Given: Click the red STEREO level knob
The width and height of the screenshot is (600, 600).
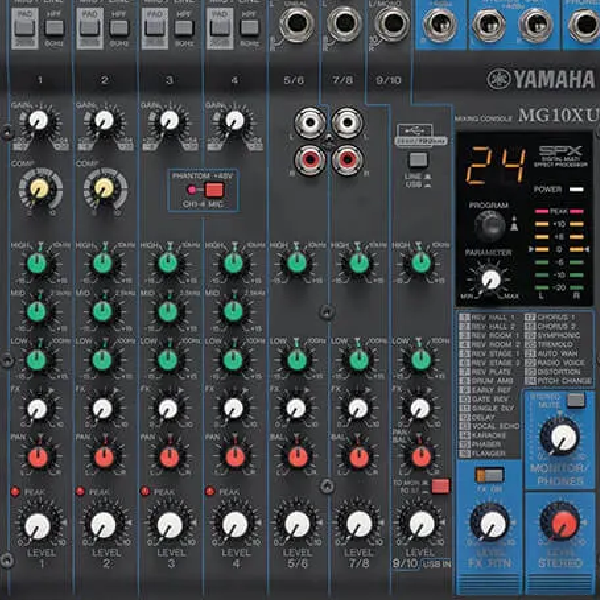Looking at the screenshot, I should 560,522.
